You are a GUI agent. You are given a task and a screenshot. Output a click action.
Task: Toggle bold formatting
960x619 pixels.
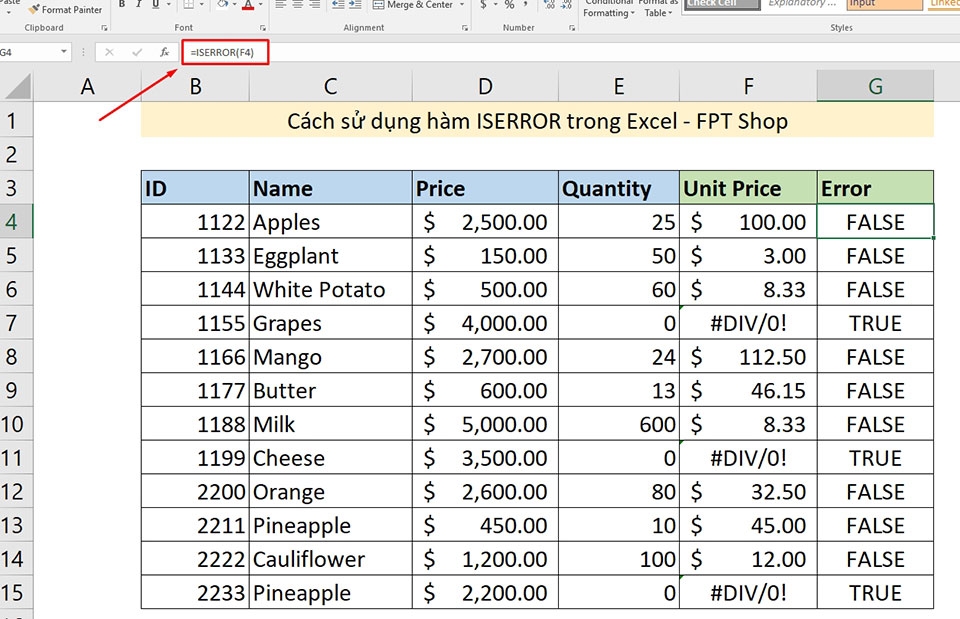(x=122, y=5)
